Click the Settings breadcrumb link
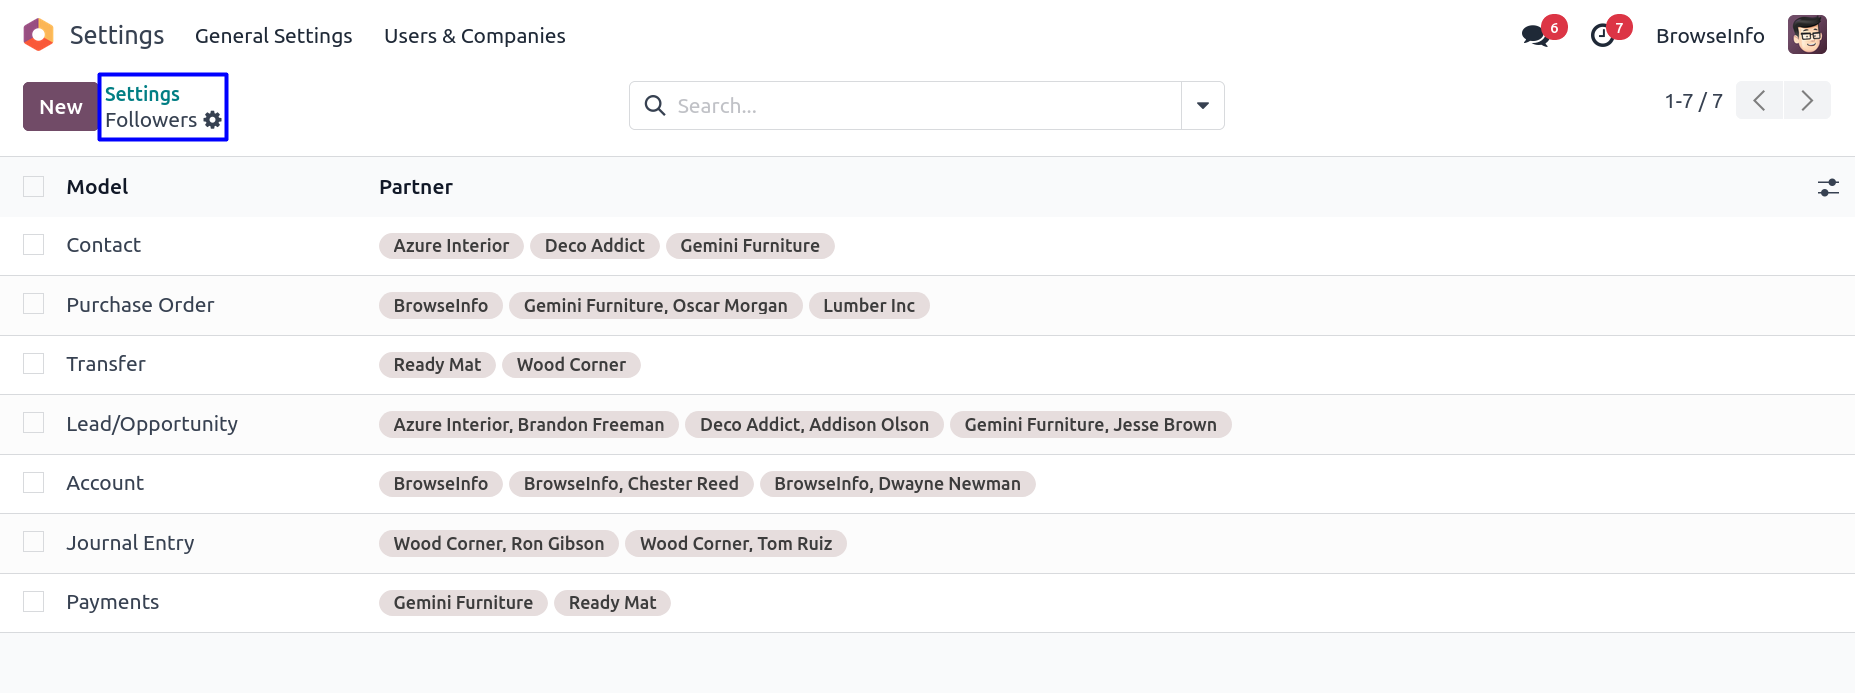1855x693 pixels. tap(142, 94)
